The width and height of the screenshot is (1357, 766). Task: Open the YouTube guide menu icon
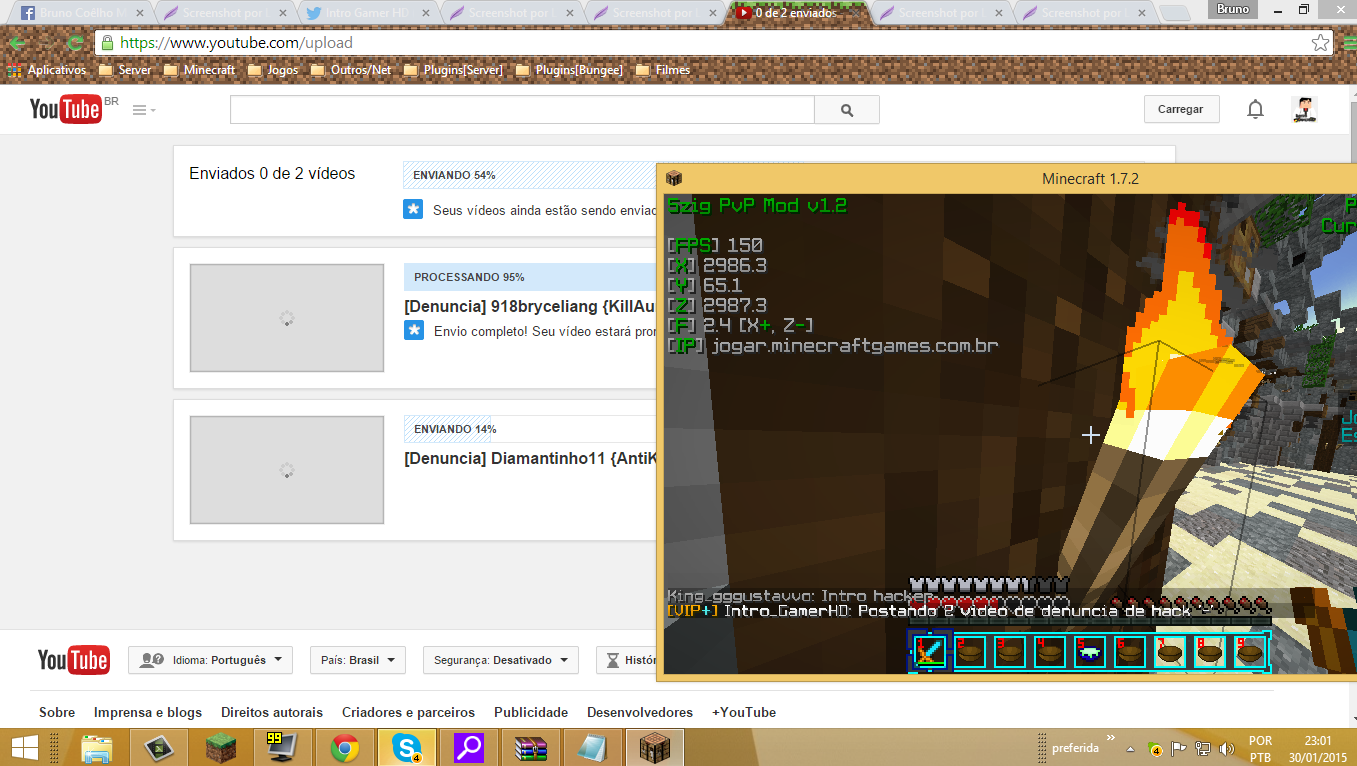tap(144, 110)
